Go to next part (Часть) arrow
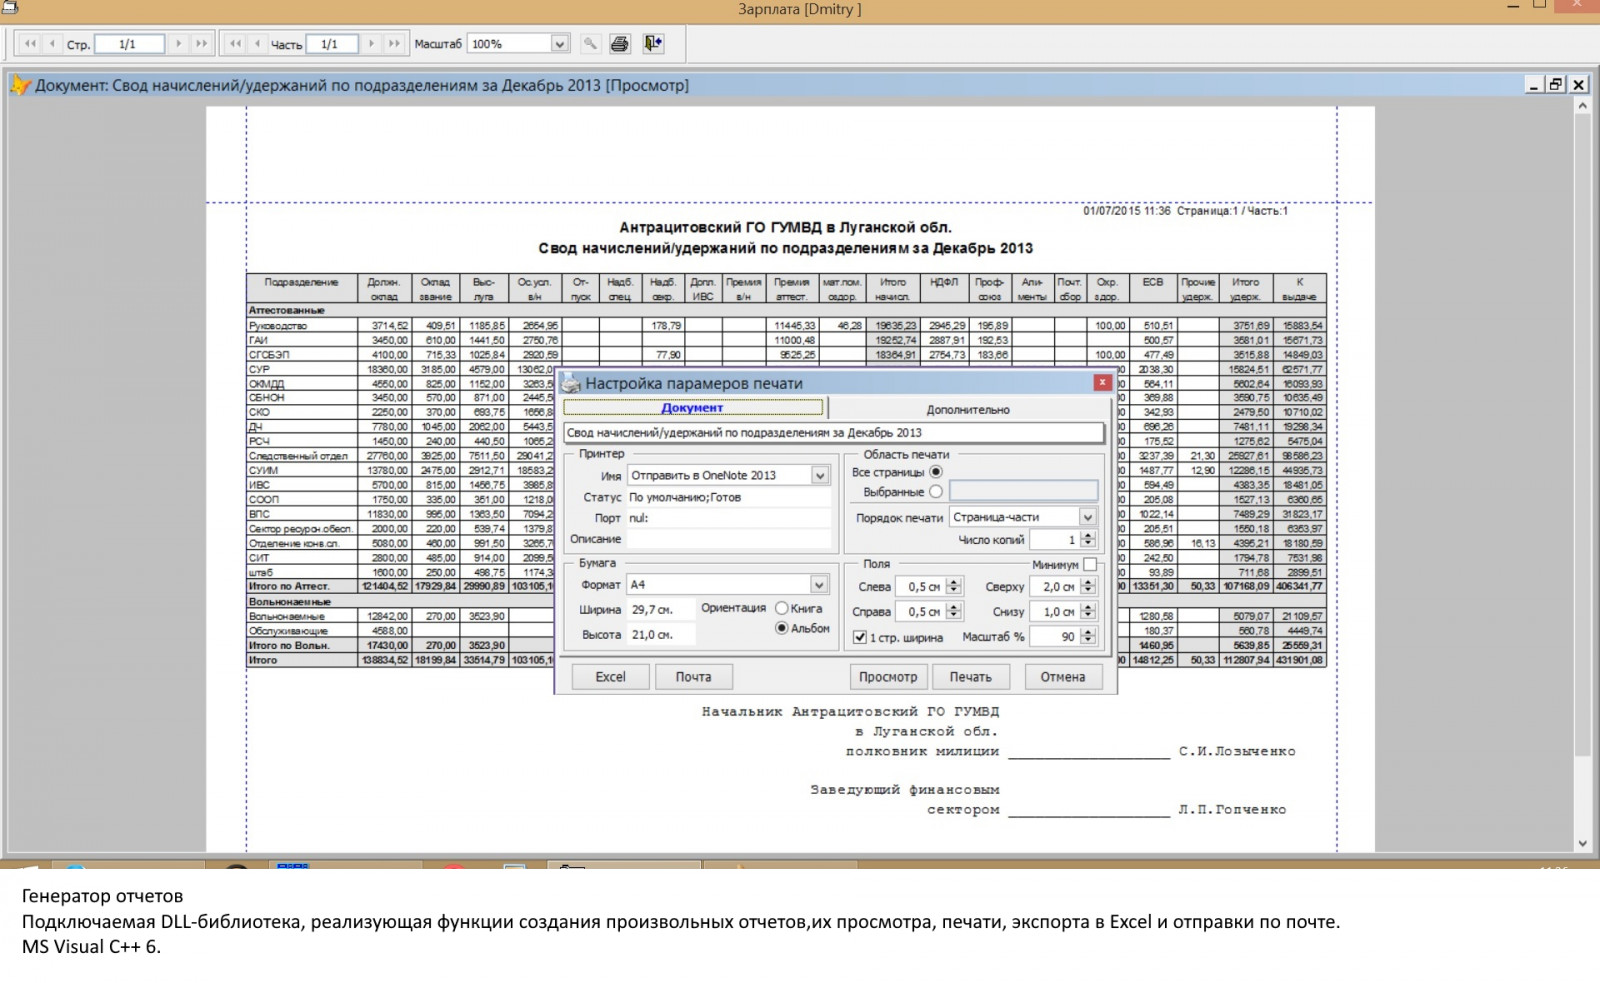This screenshot has width=1600, height=983. tap(372, 44)
